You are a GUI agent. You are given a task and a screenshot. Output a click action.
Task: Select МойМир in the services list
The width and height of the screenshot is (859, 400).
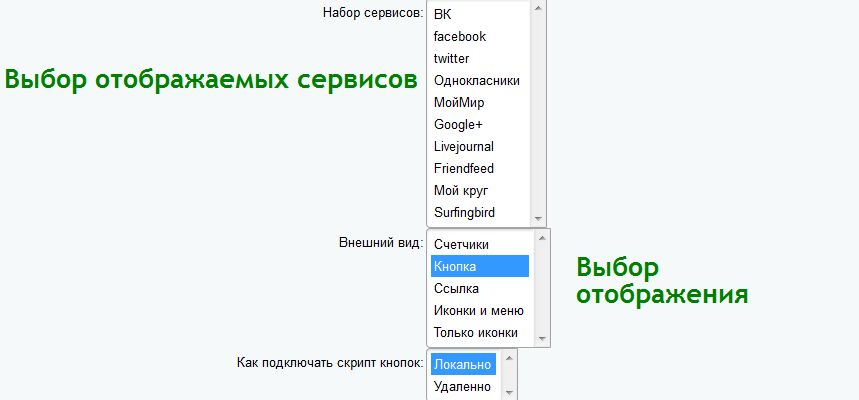460,102
